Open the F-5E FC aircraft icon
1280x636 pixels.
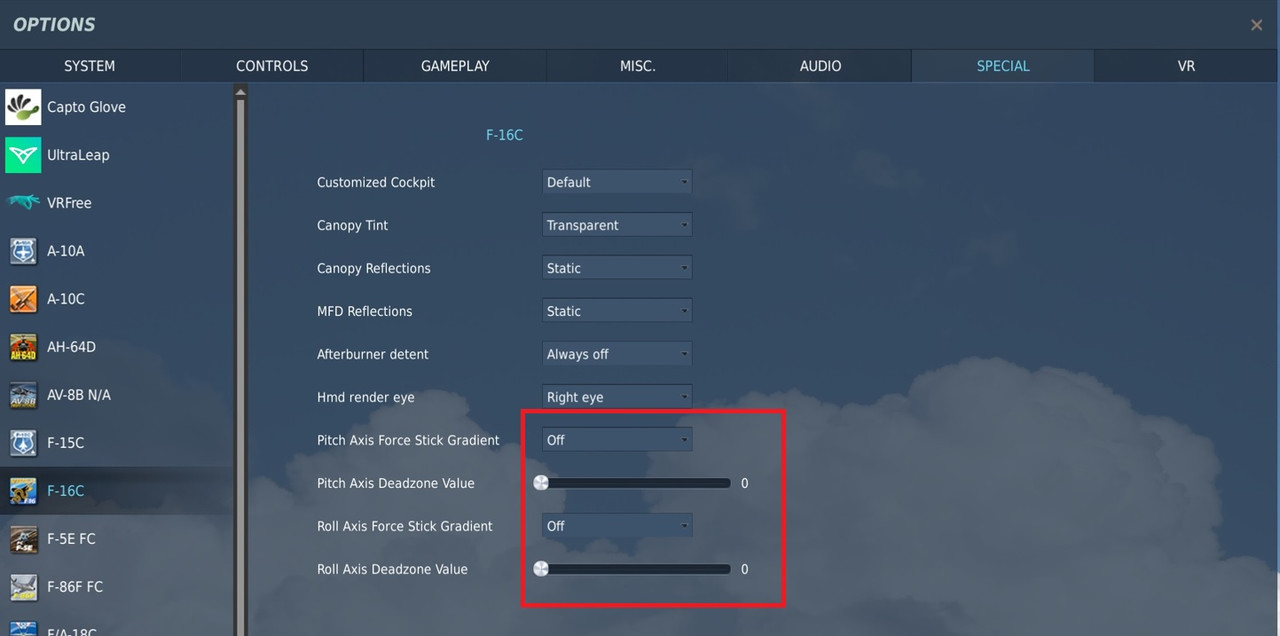point(23,539)
